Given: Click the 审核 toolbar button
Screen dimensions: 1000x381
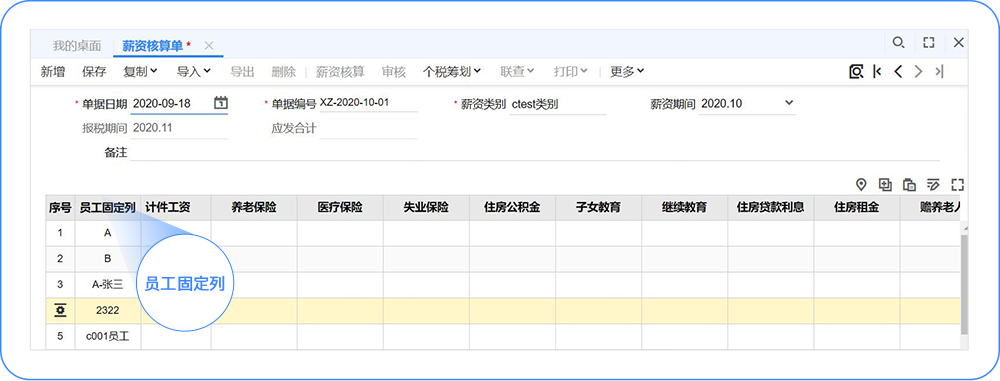Looking at the screenshot, I should [393, 72].
